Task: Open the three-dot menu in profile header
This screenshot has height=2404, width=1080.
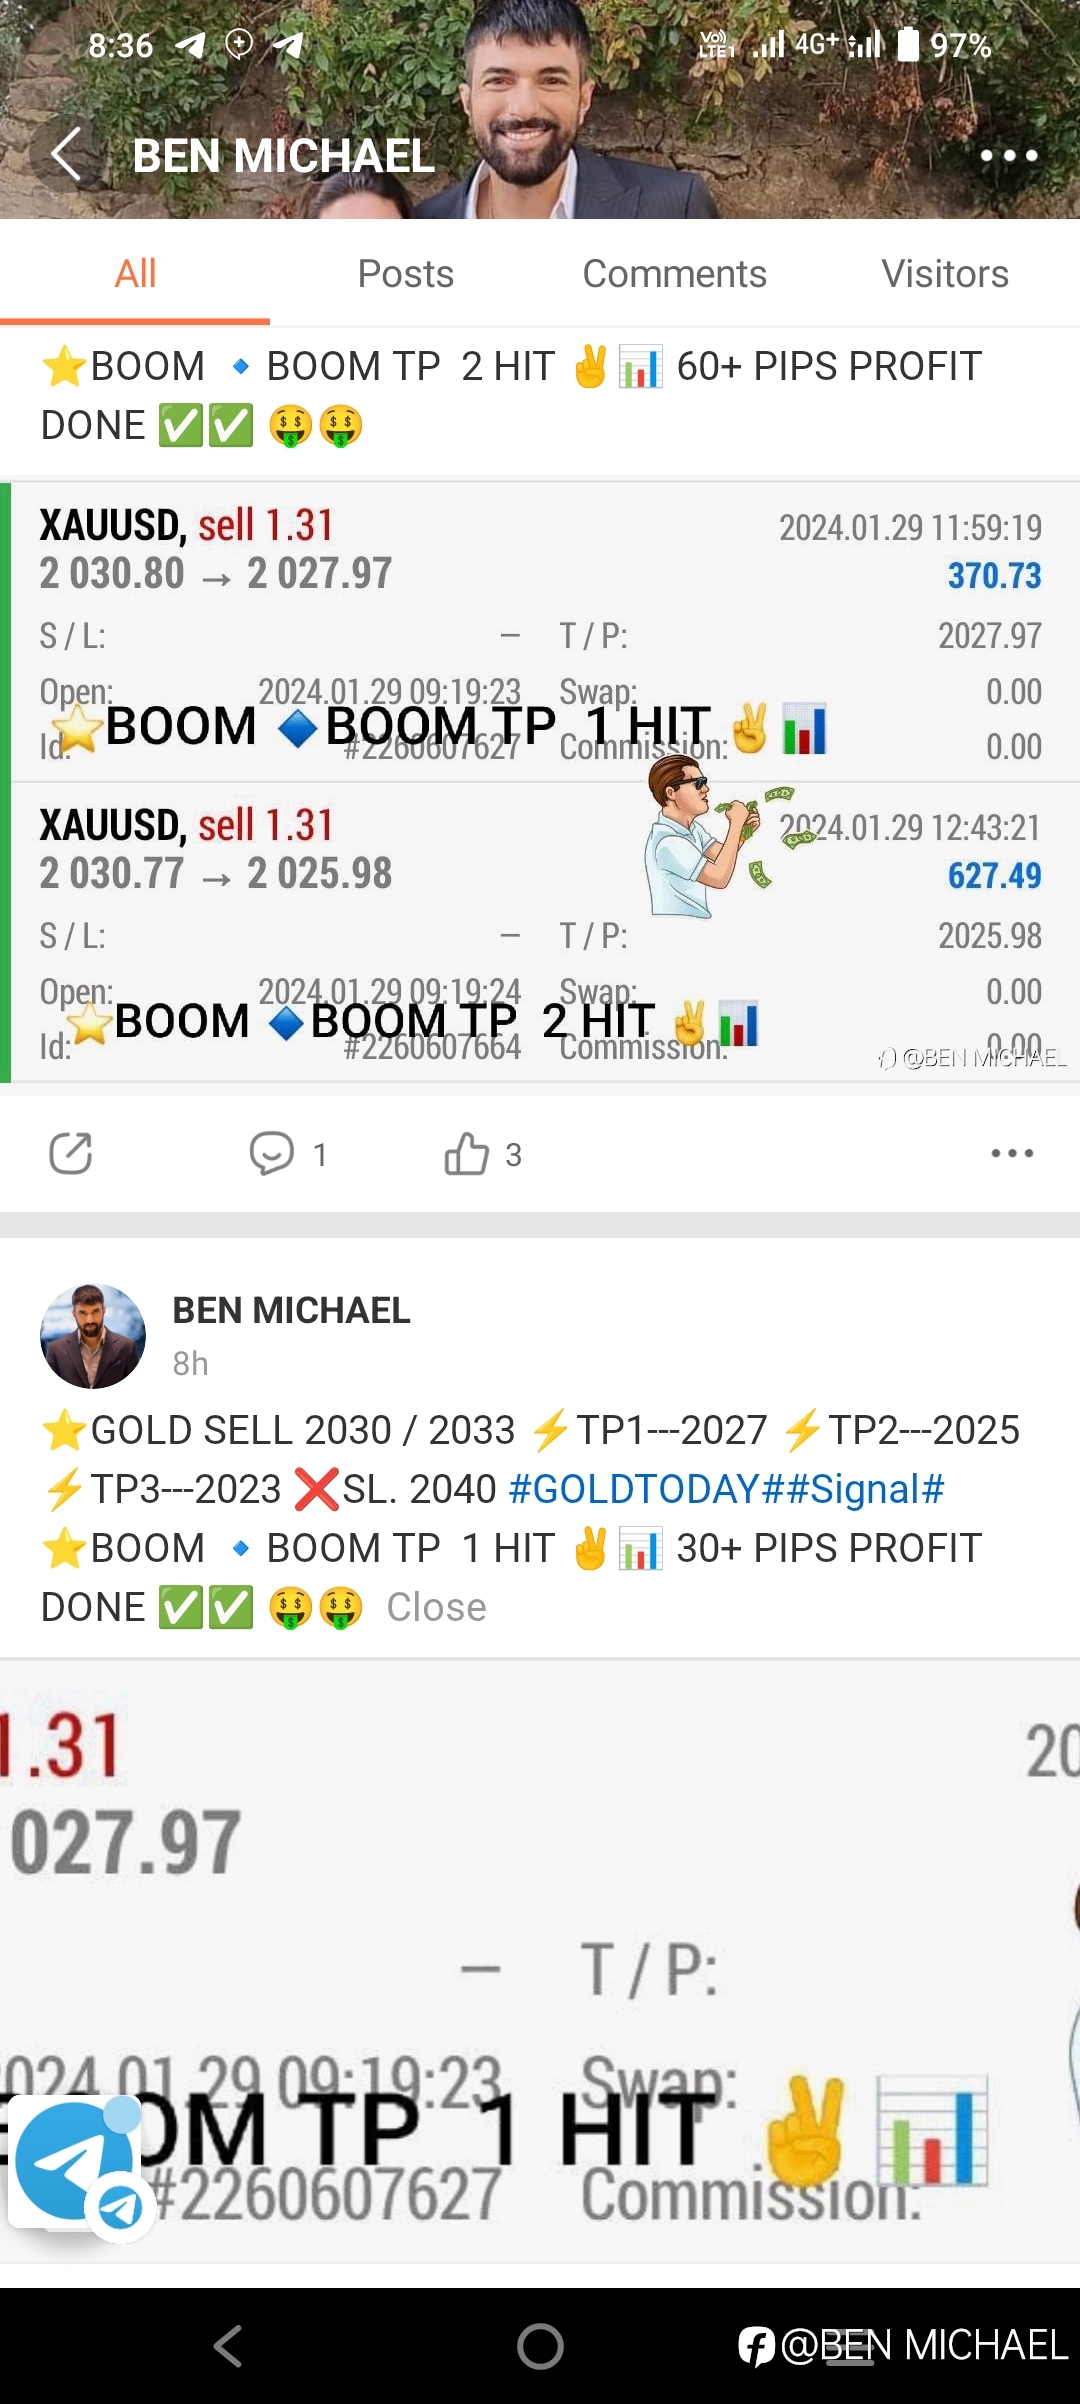Action: [x=1009, y=156]
